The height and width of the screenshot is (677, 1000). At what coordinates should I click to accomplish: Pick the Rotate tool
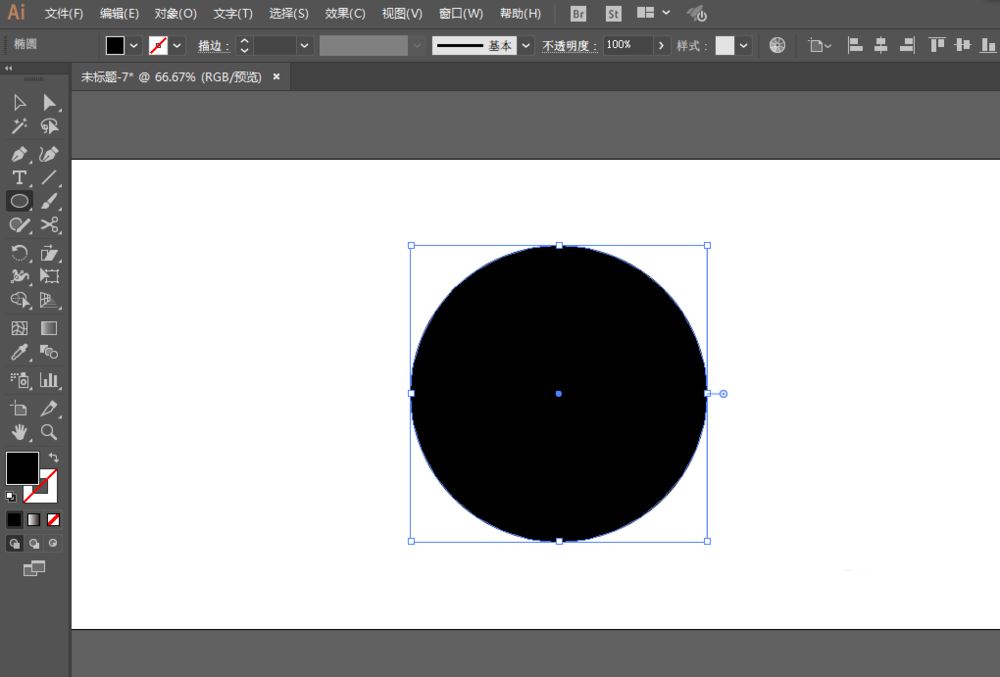18,253
